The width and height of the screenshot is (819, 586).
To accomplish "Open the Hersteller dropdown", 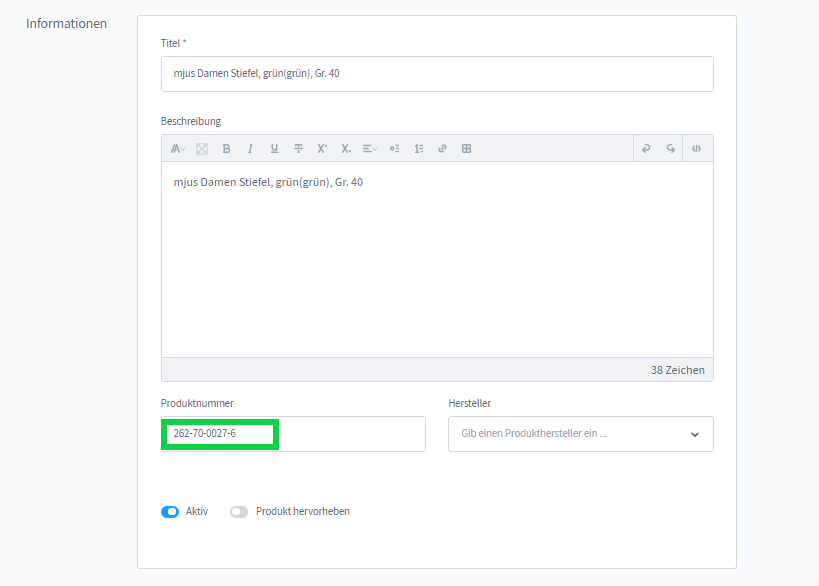I will (x=580, y=434).
